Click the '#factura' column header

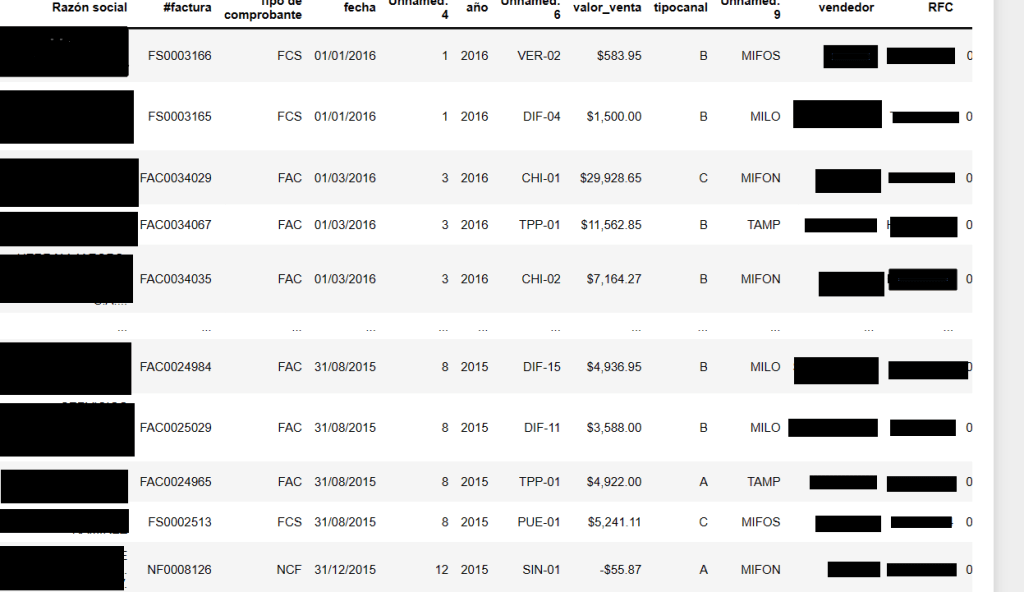(187, 8)
